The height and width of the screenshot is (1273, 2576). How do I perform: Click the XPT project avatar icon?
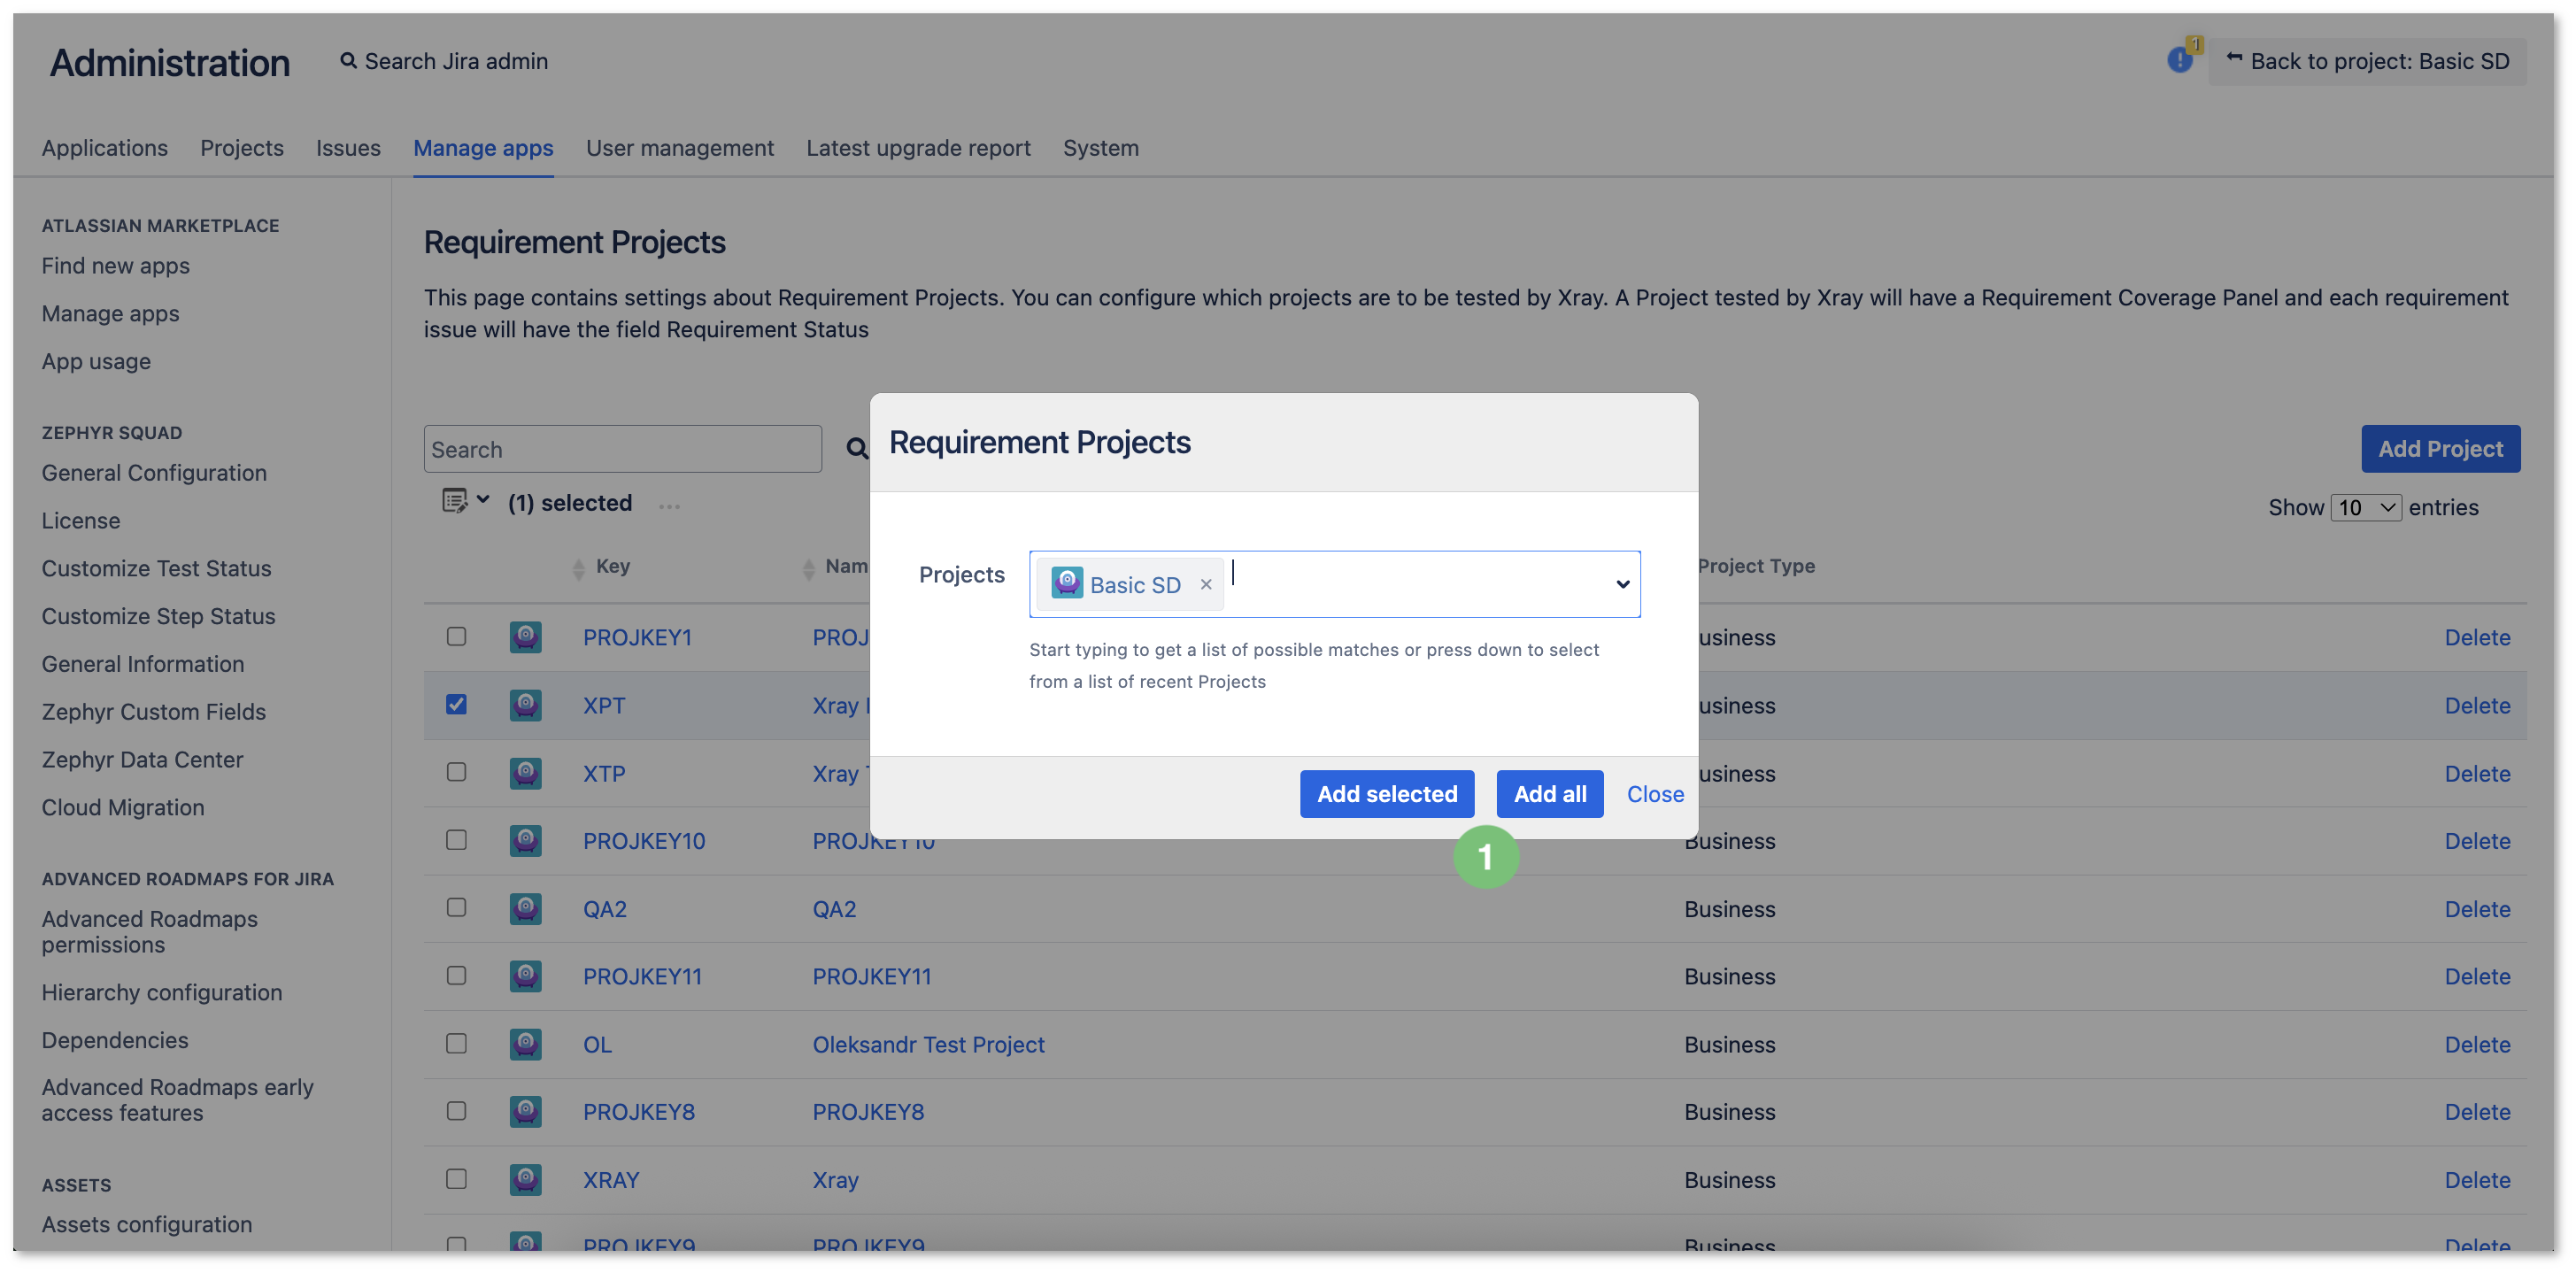[525, 705]
